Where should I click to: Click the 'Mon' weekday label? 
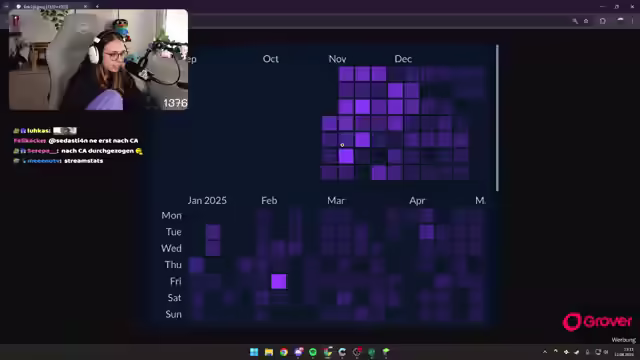point(171,215)
